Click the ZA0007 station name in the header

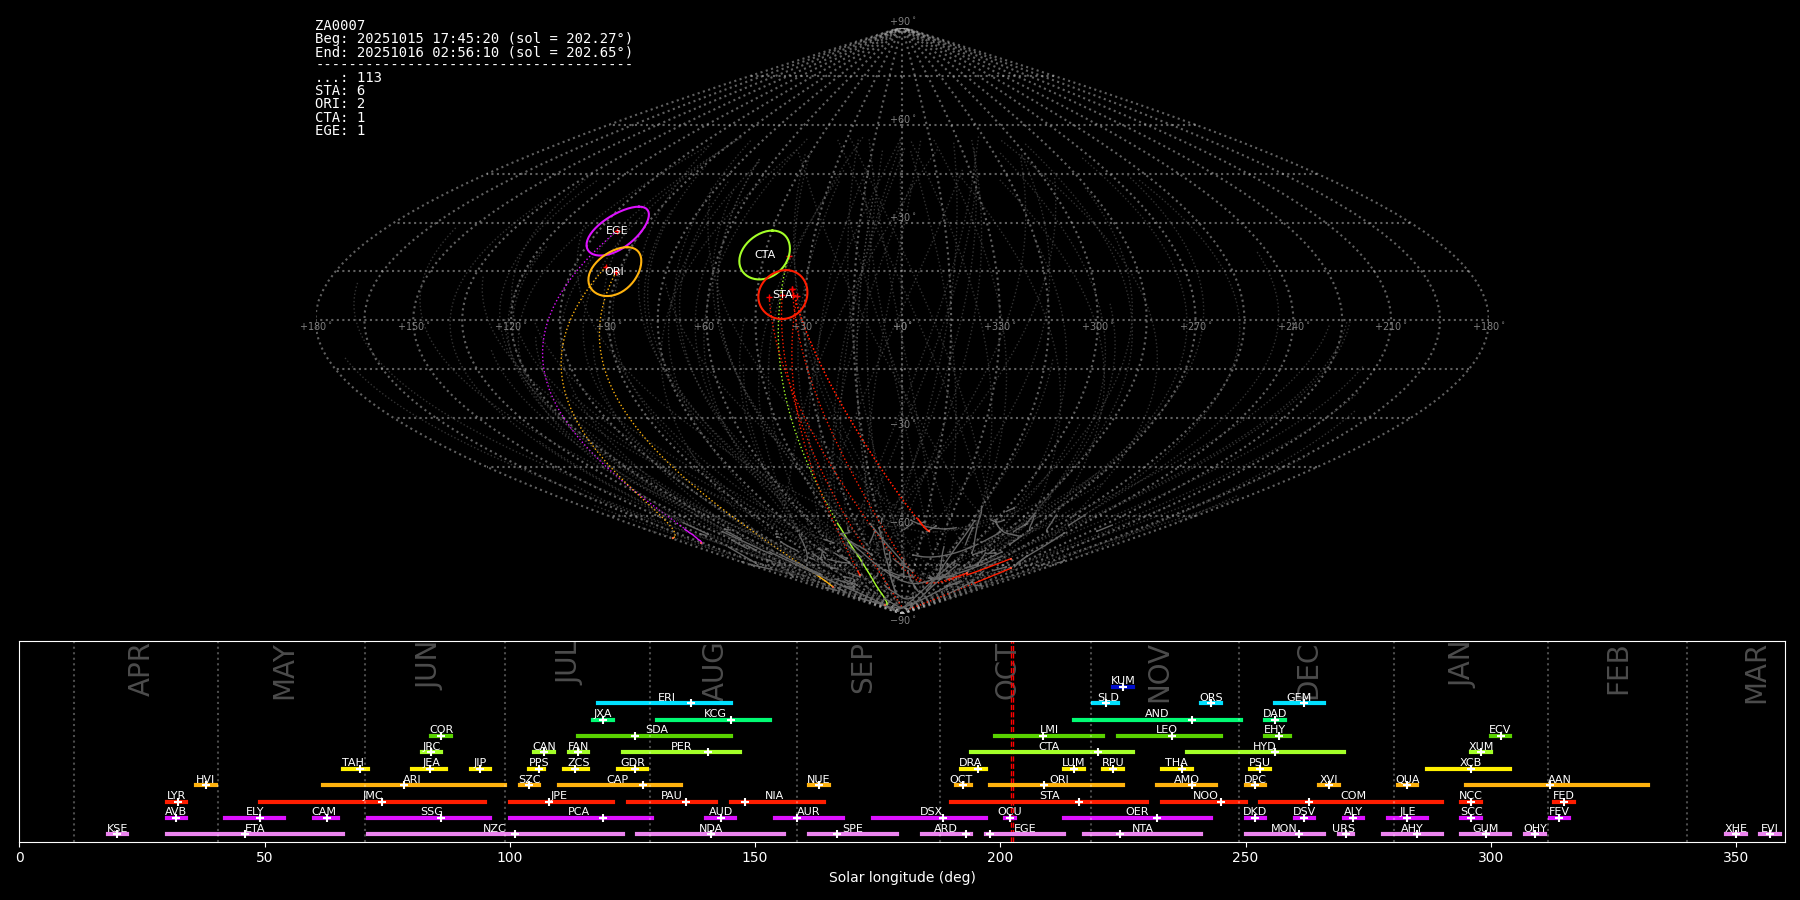coord(340,26)
